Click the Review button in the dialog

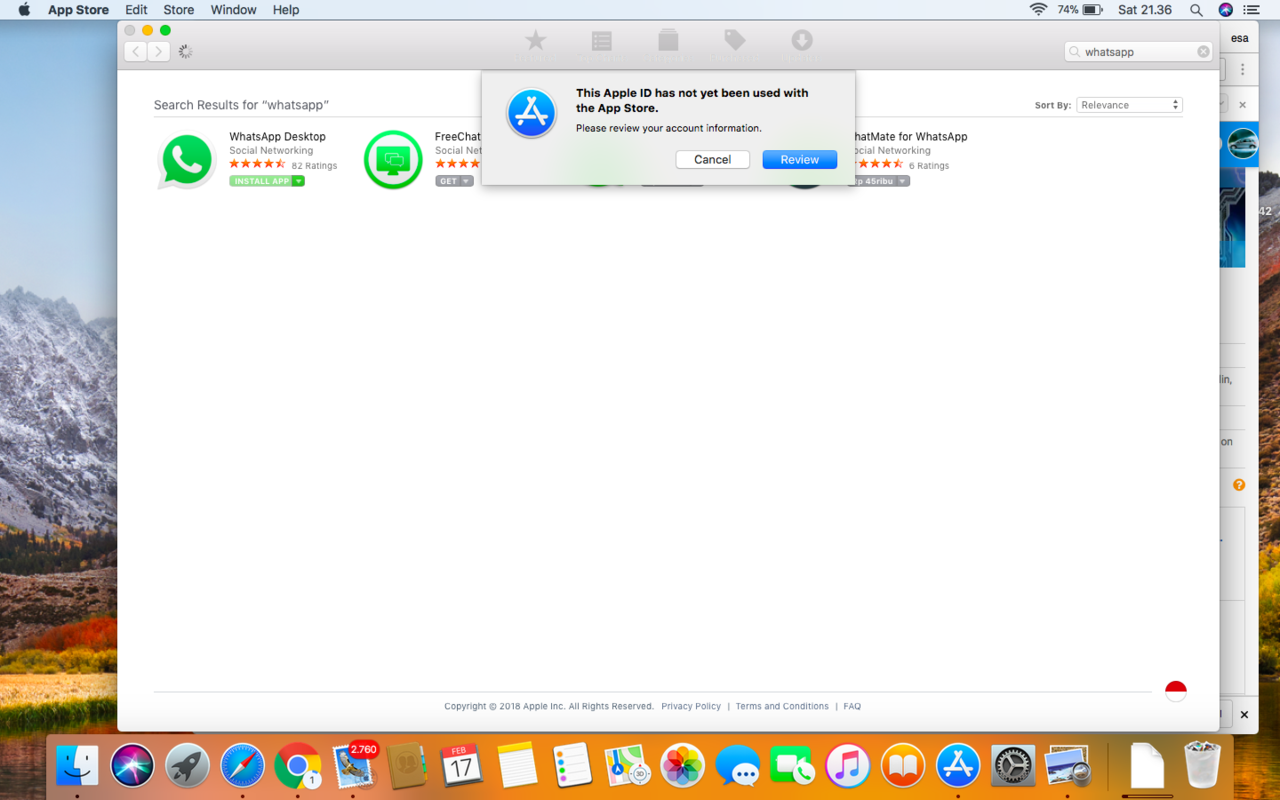click(799, 160)
